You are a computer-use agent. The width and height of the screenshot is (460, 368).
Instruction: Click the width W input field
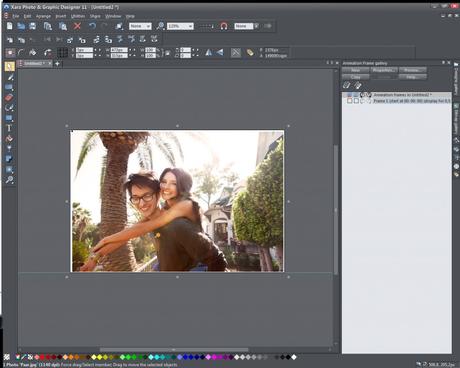coord(119,50)
